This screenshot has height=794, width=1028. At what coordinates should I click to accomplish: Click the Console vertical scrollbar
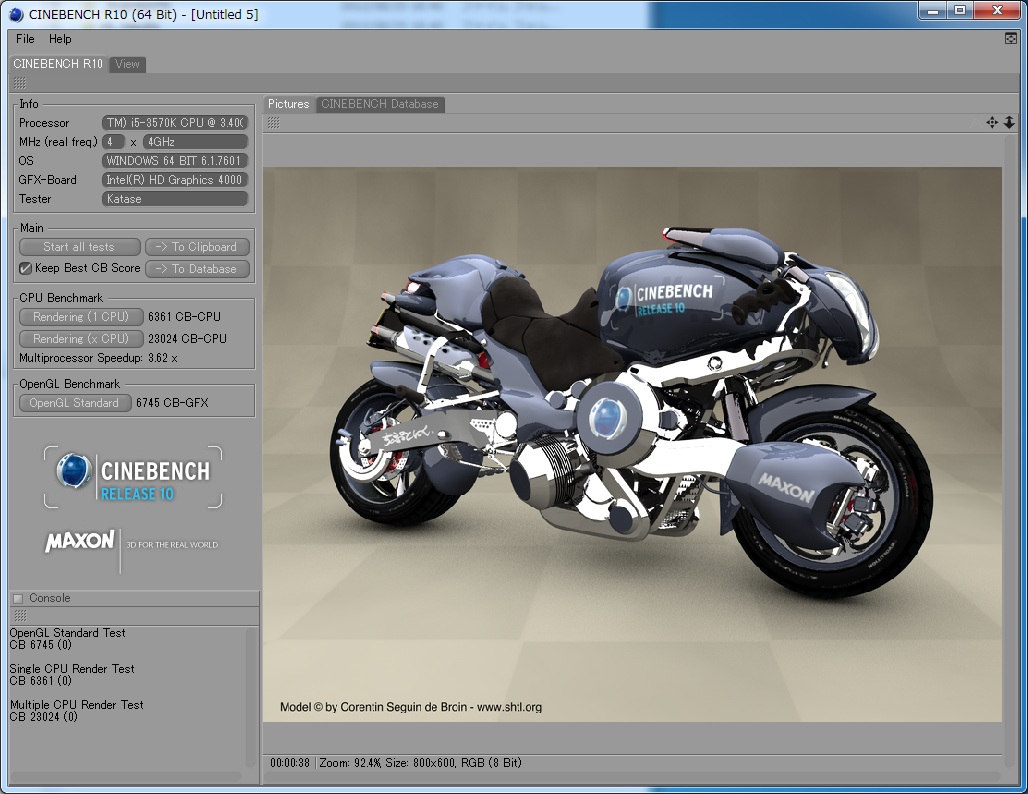(x=251, y=696)
